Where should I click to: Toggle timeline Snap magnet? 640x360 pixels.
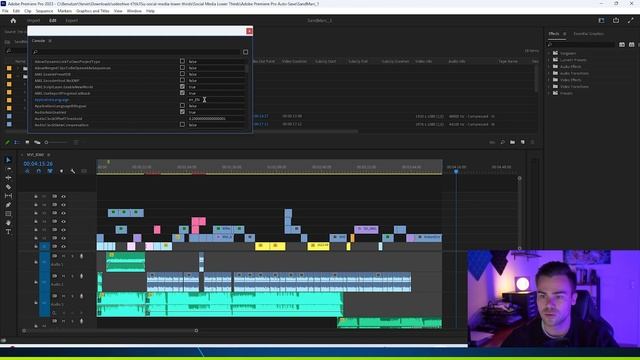[x=38, y=171]
